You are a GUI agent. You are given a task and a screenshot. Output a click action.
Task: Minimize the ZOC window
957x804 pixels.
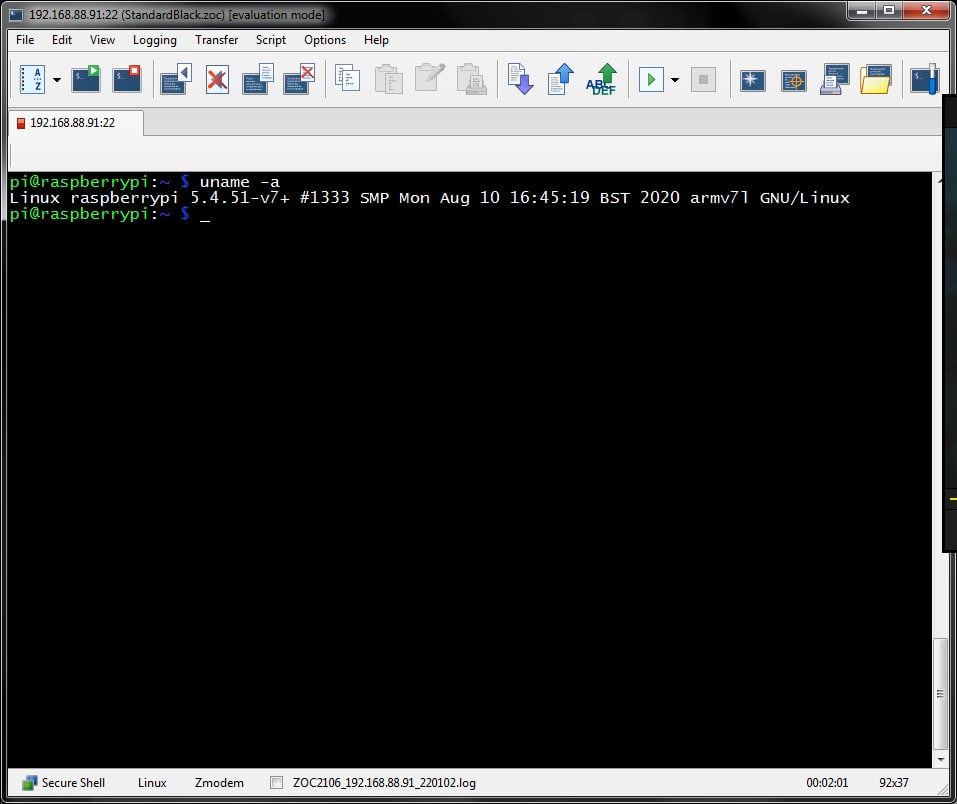click(x=862, y=10)
